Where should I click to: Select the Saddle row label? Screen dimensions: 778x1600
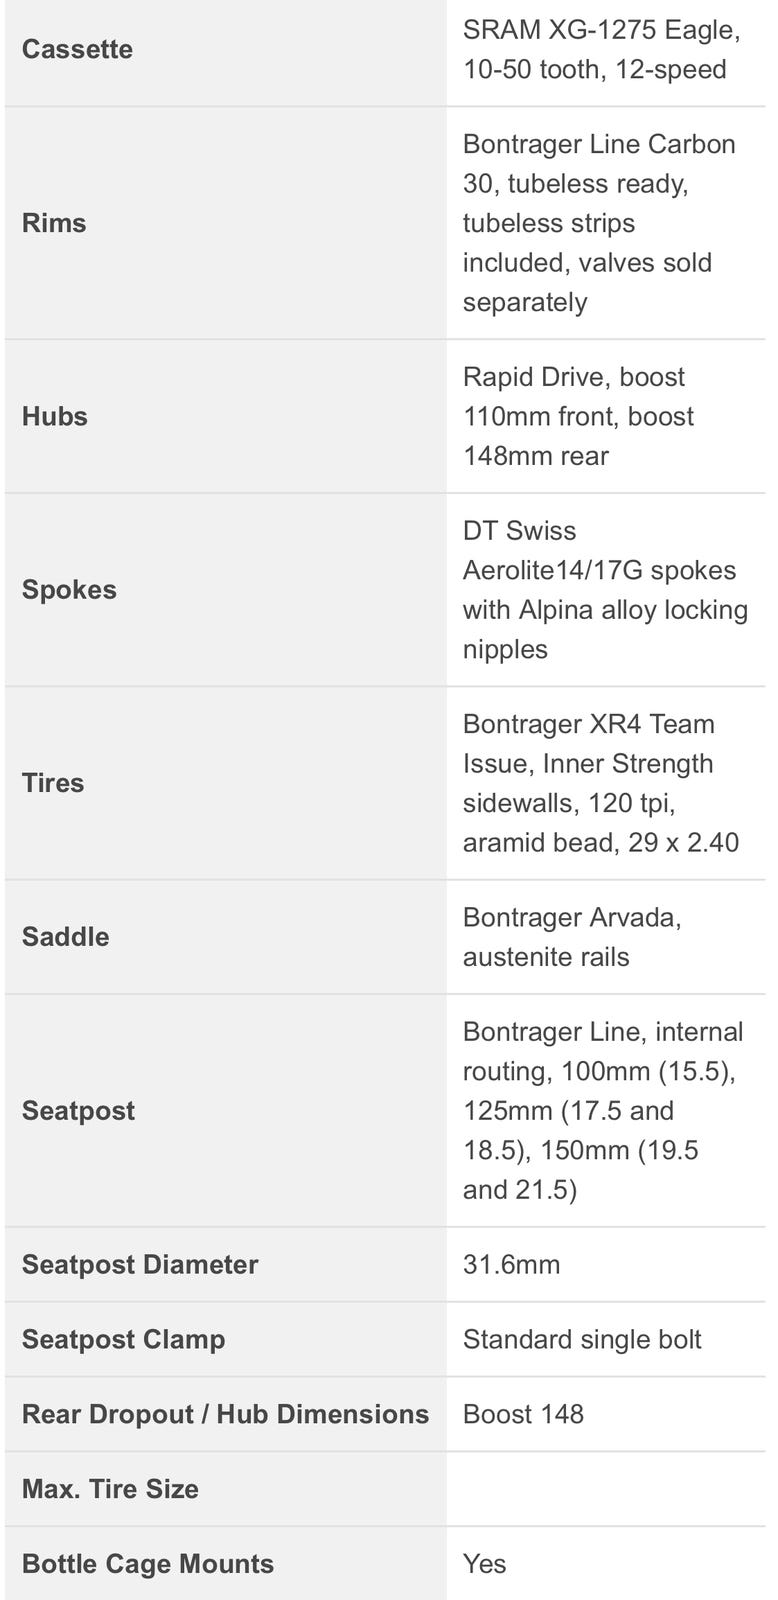66,937
